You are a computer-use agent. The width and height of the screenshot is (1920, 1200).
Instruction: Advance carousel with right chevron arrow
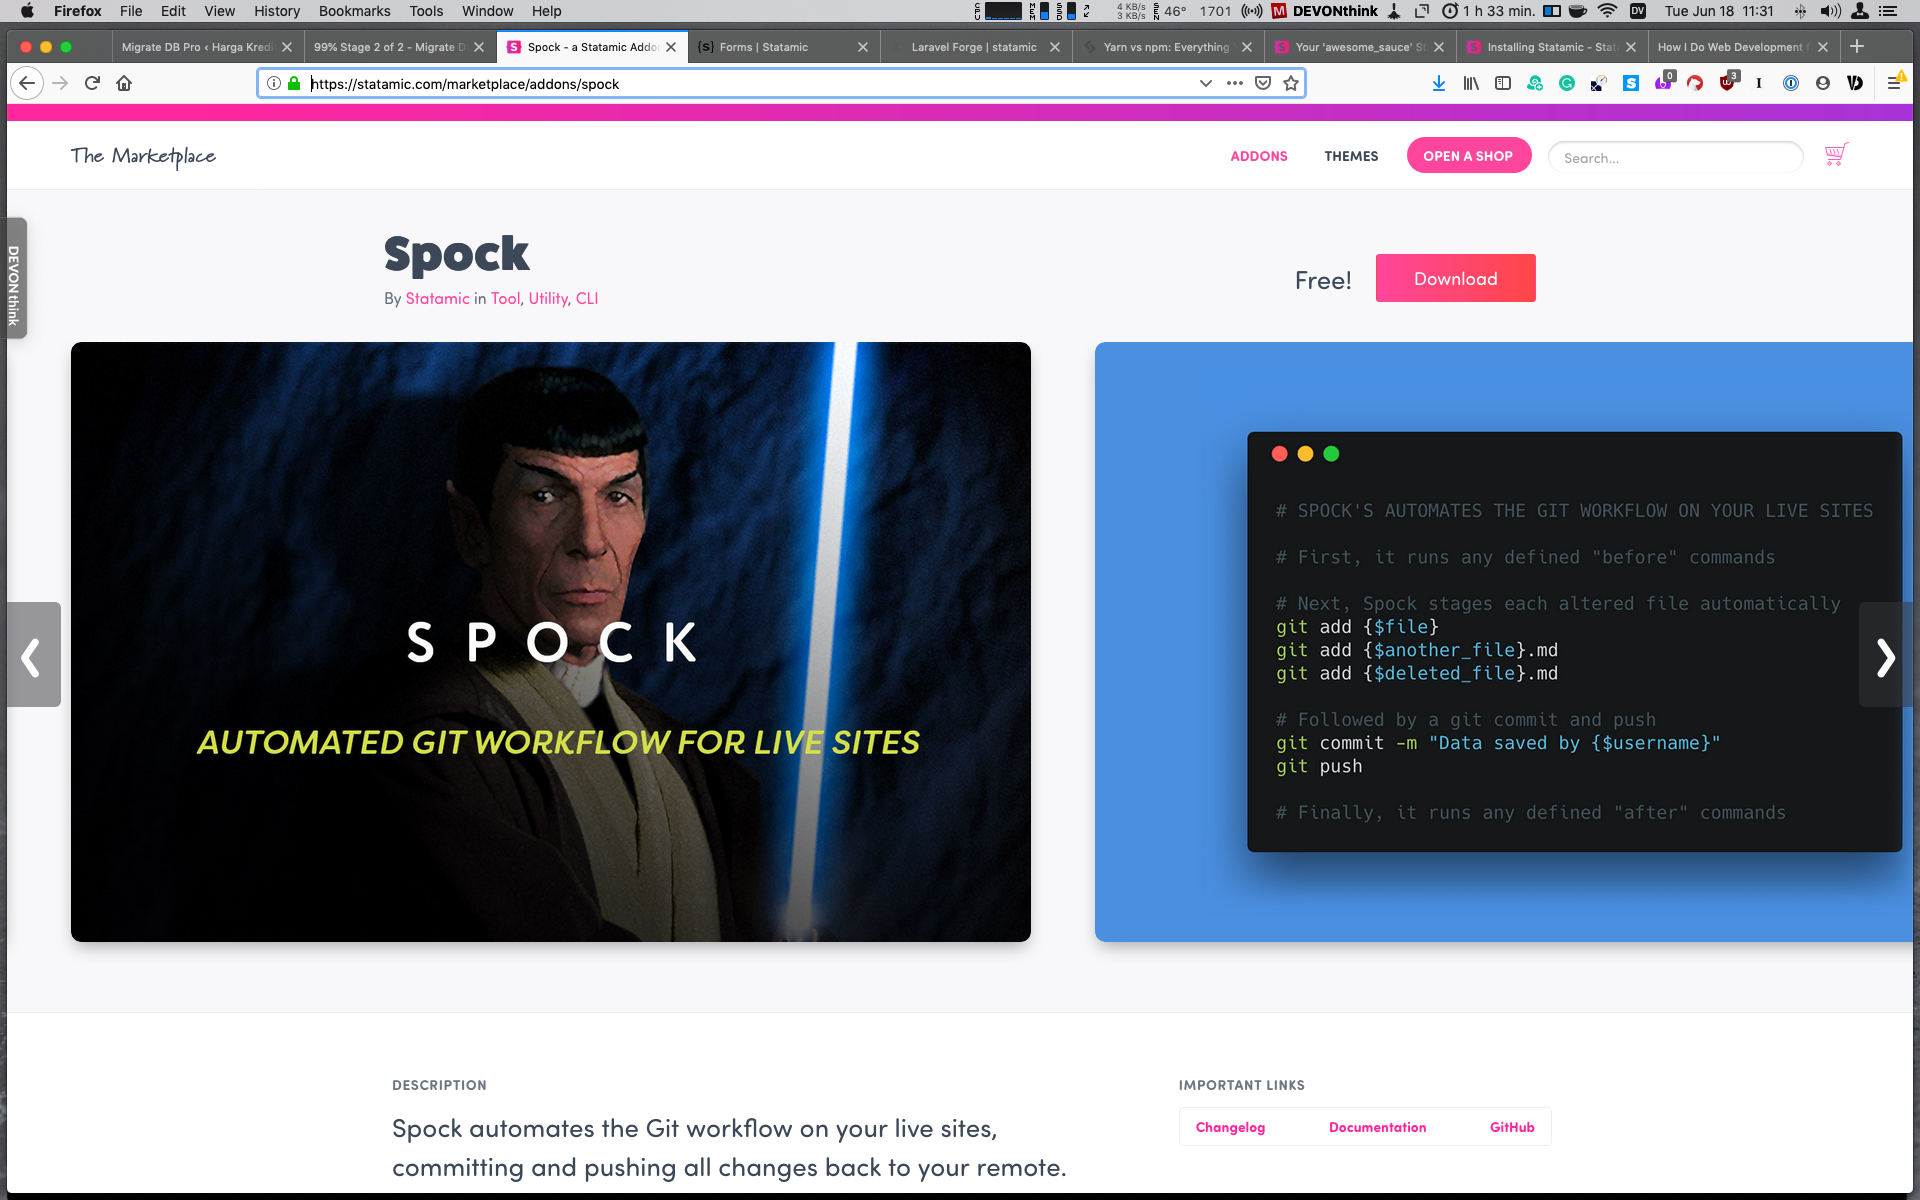pos(1886,656)
